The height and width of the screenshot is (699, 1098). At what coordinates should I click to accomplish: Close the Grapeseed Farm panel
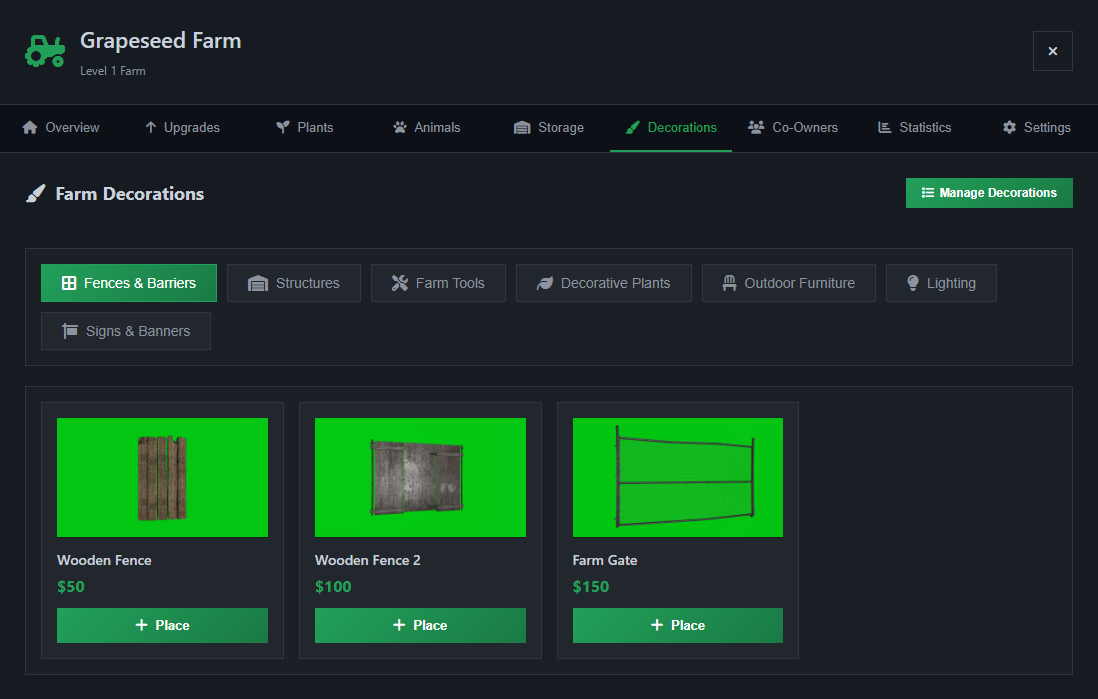tap(1052, 51)
